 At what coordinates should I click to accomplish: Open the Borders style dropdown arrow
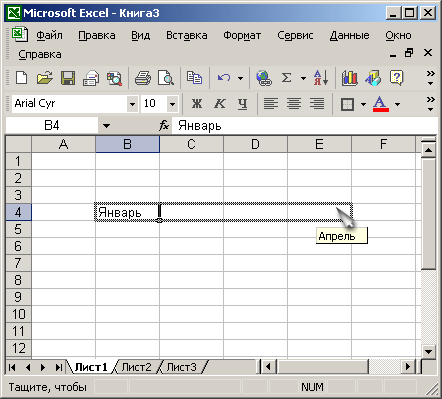[x=363, y=105]
